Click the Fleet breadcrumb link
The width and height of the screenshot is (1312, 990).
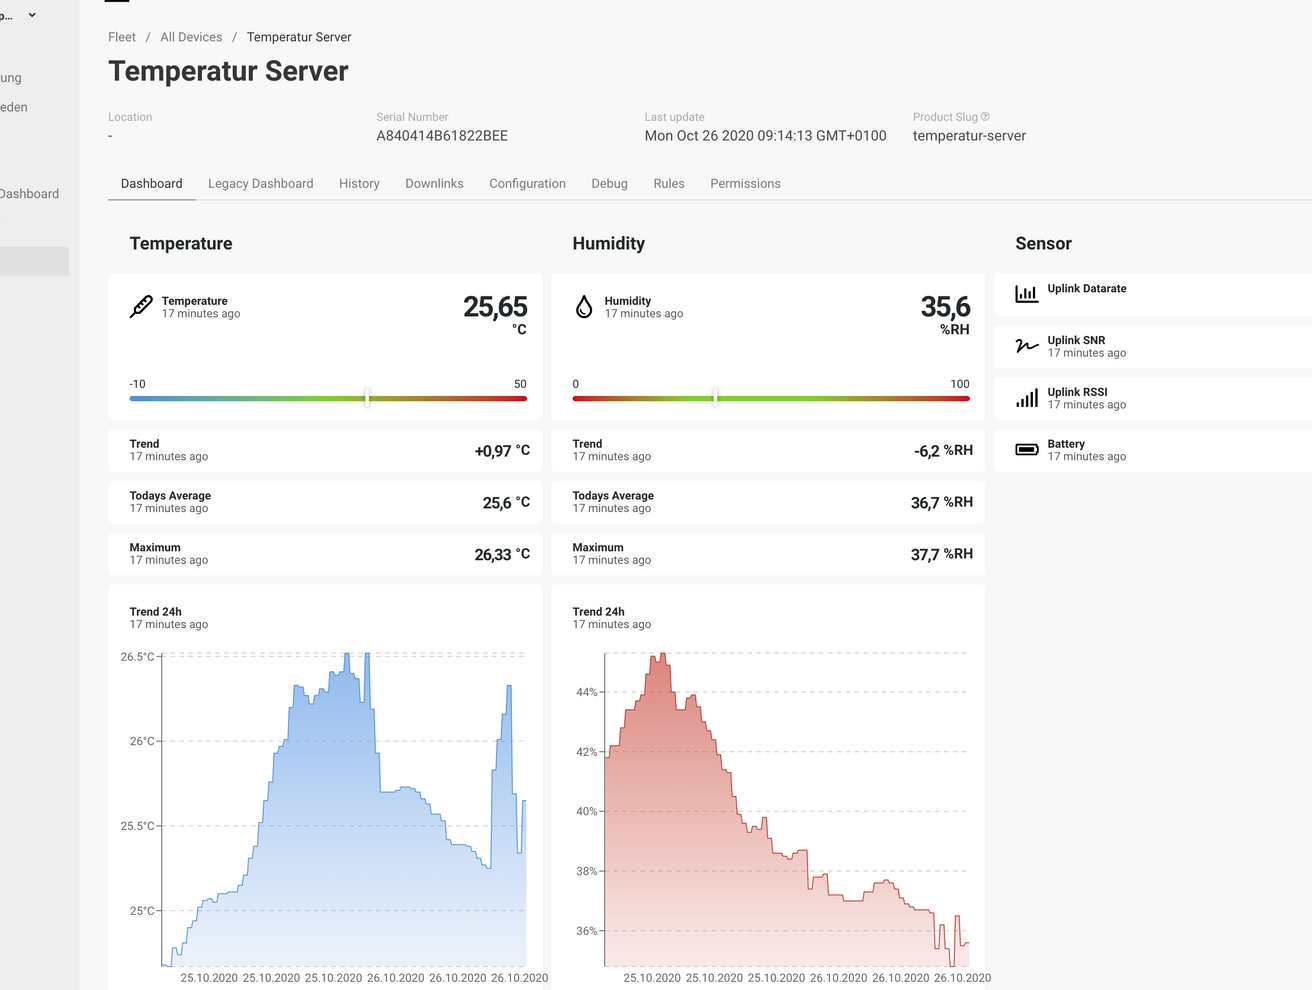pos(121,37)
